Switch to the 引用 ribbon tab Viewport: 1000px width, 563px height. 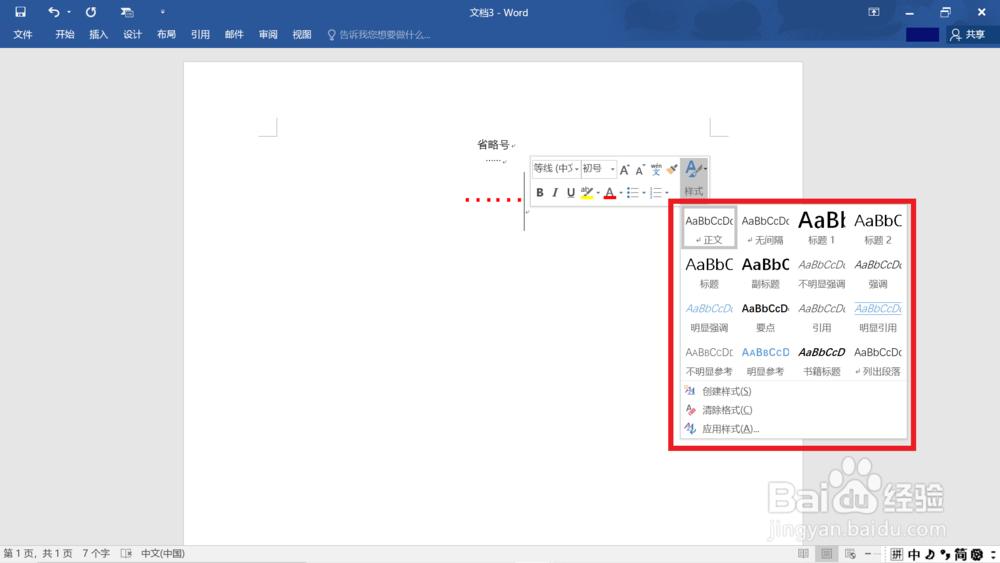[x=200, y=34]
